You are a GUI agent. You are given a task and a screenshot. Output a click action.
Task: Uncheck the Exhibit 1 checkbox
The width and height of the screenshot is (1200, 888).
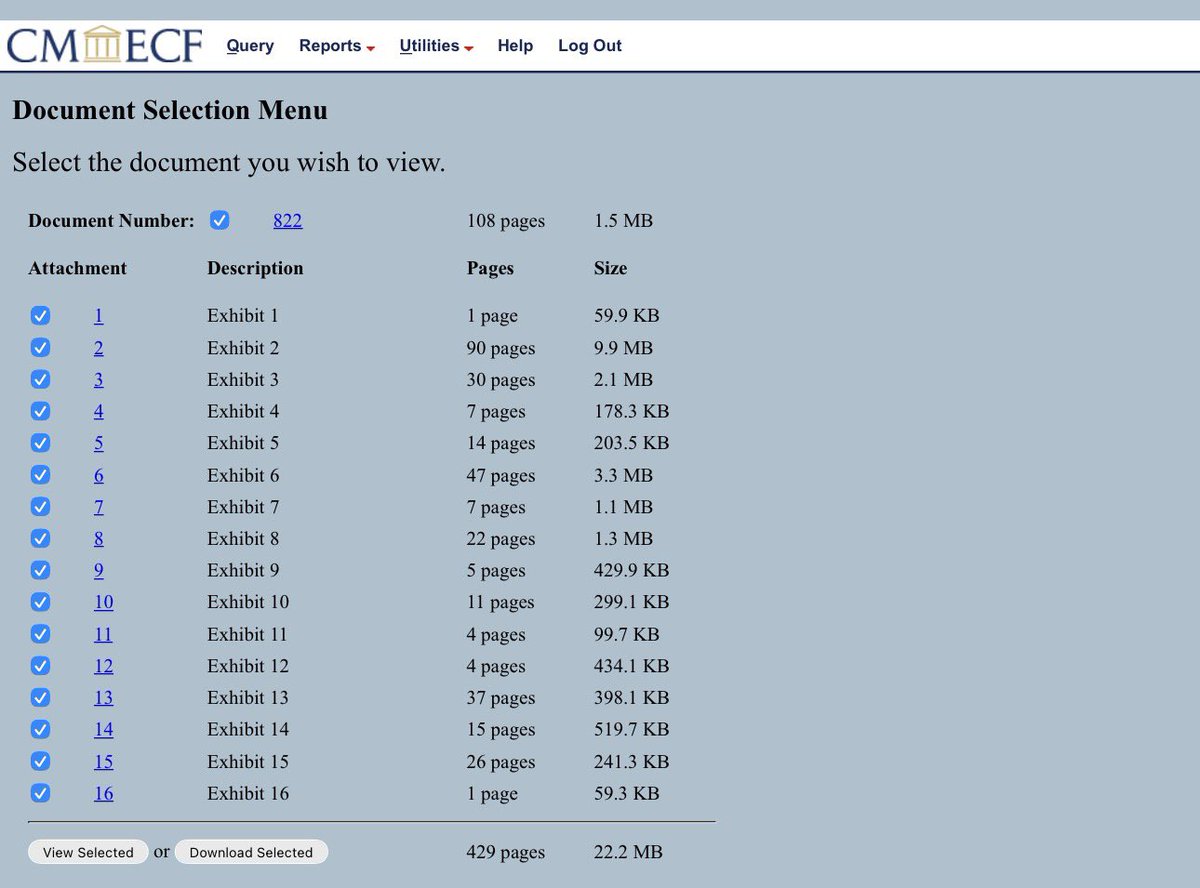[x=40, y=316]
